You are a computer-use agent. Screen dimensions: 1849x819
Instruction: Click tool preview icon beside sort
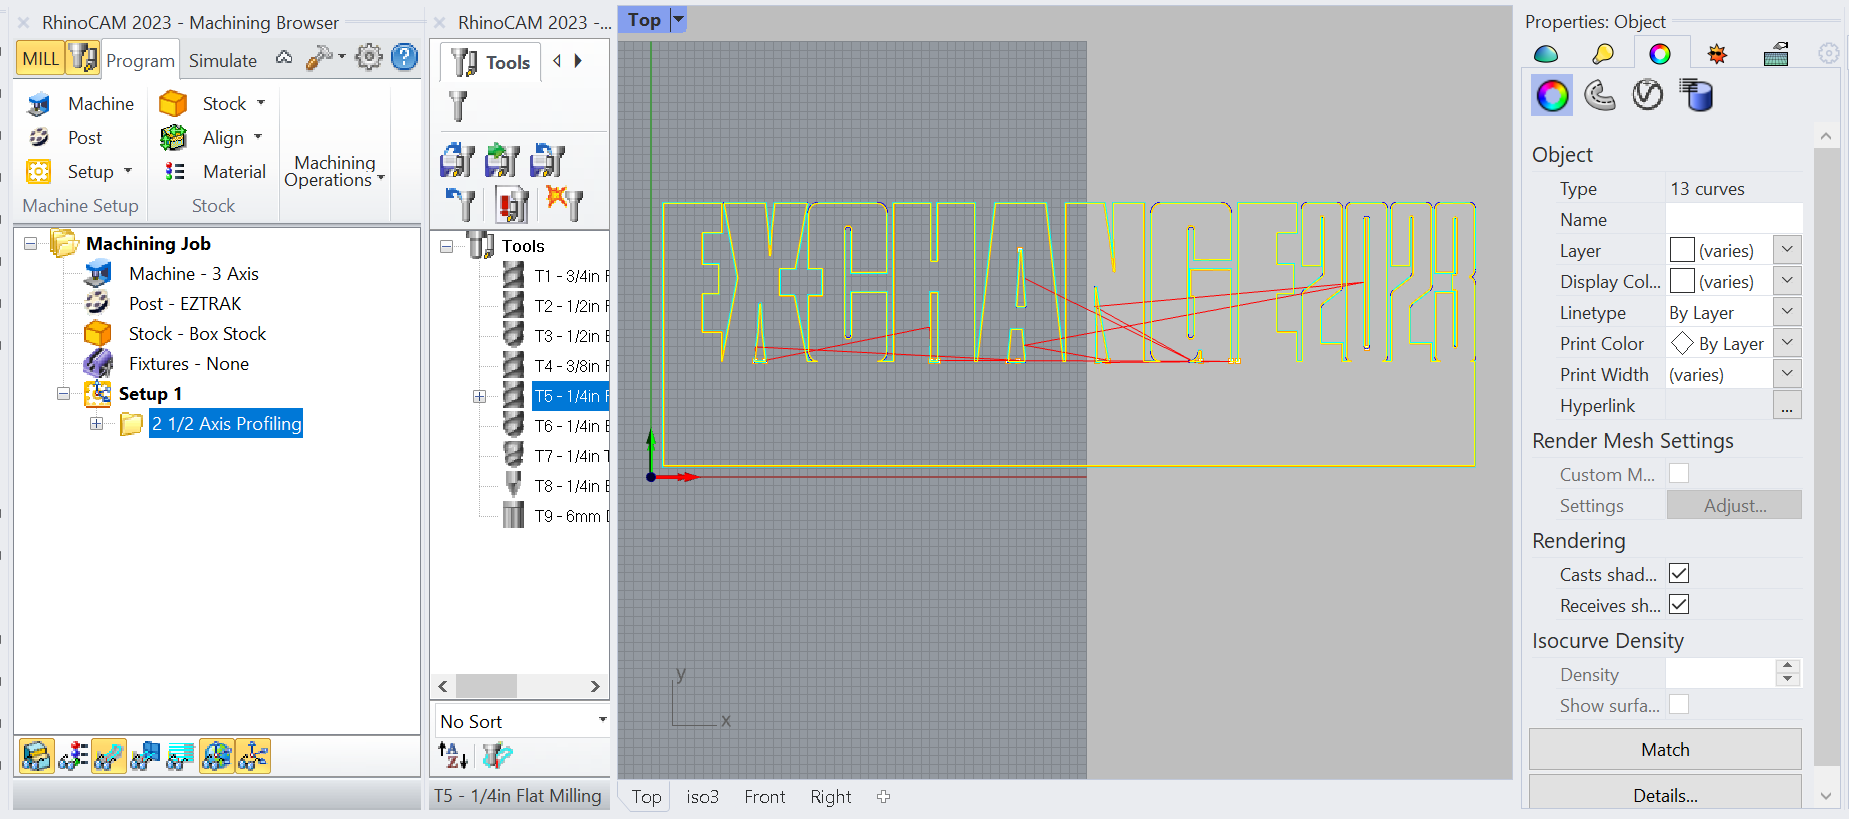click(497, 756)
